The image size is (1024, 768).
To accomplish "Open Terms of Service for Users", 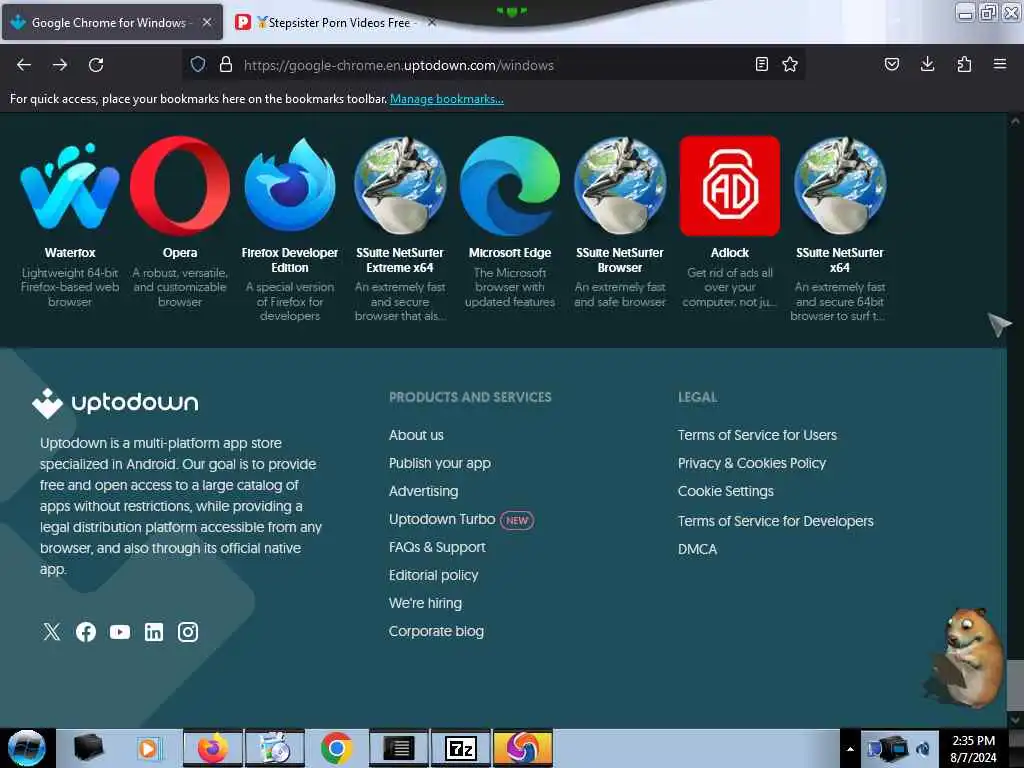I will click(757, 435).
